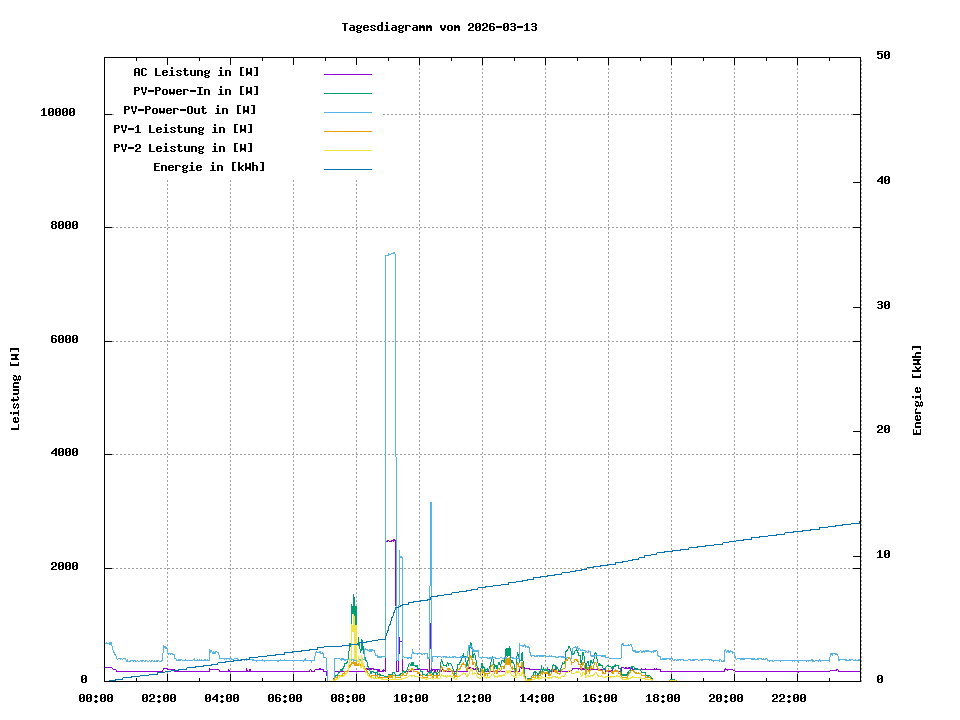Click the 50 tick on the energy axis
The image size is (960, 720).
click(883, 56)
